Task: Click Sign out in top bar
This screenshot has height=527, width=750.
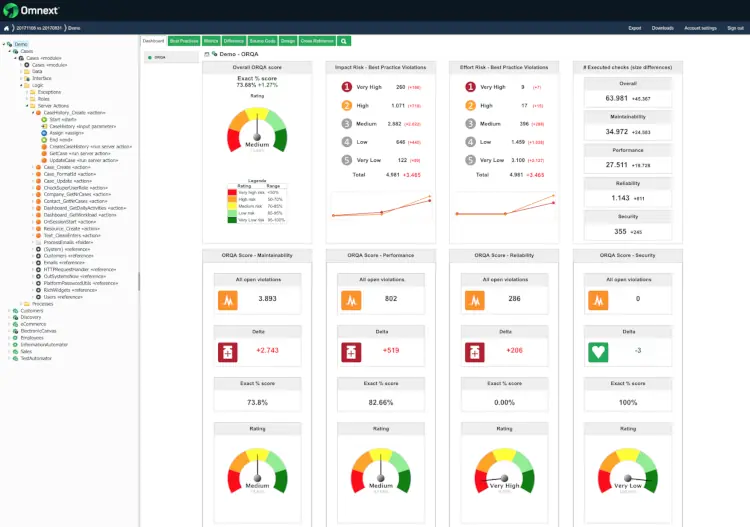Action: tap(735, 29)
